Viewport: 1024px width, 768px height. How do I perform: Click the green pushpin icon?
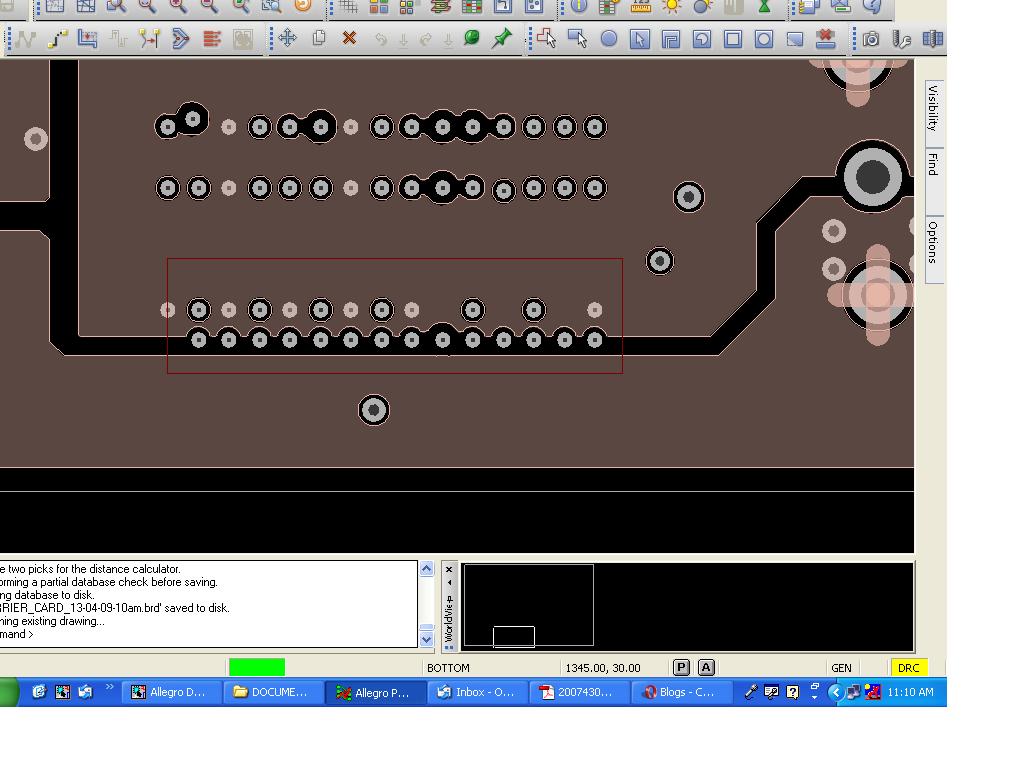click(500, 40)
